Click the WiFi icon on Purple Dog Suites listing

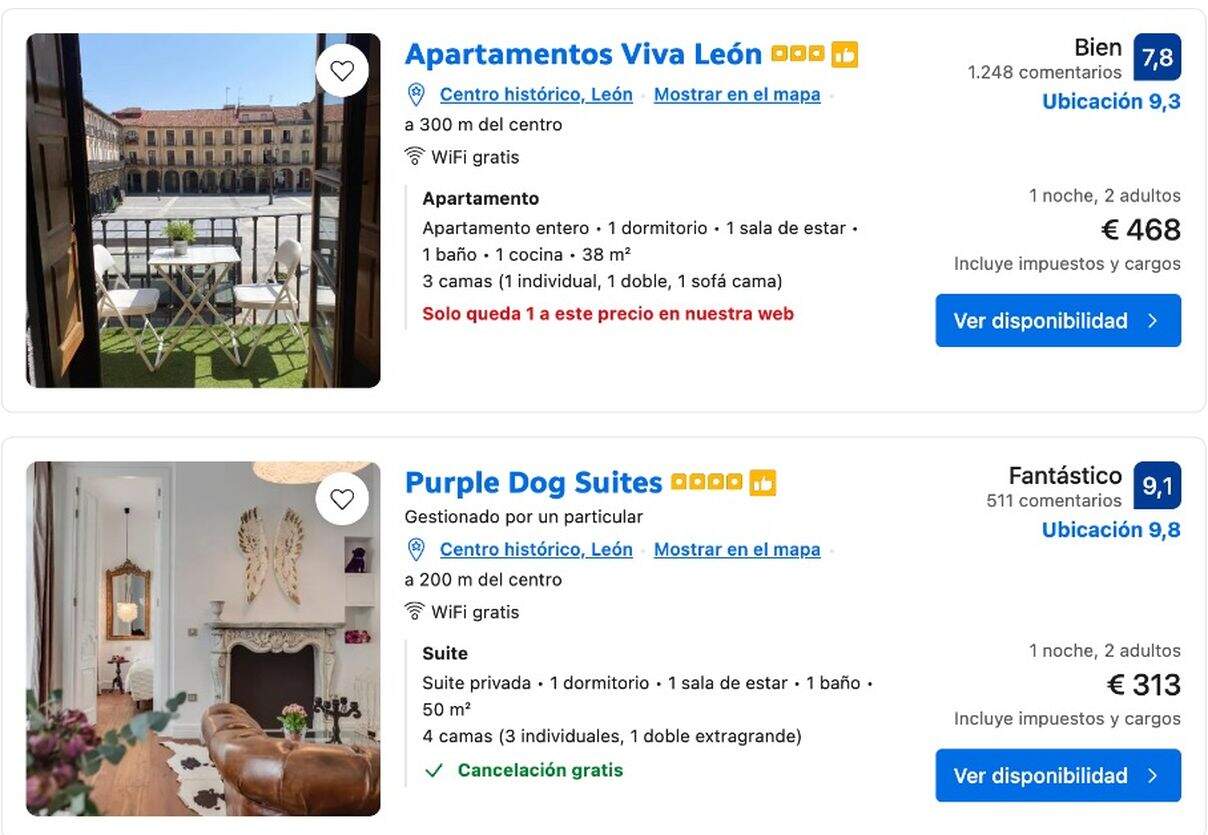pos(413,611)
